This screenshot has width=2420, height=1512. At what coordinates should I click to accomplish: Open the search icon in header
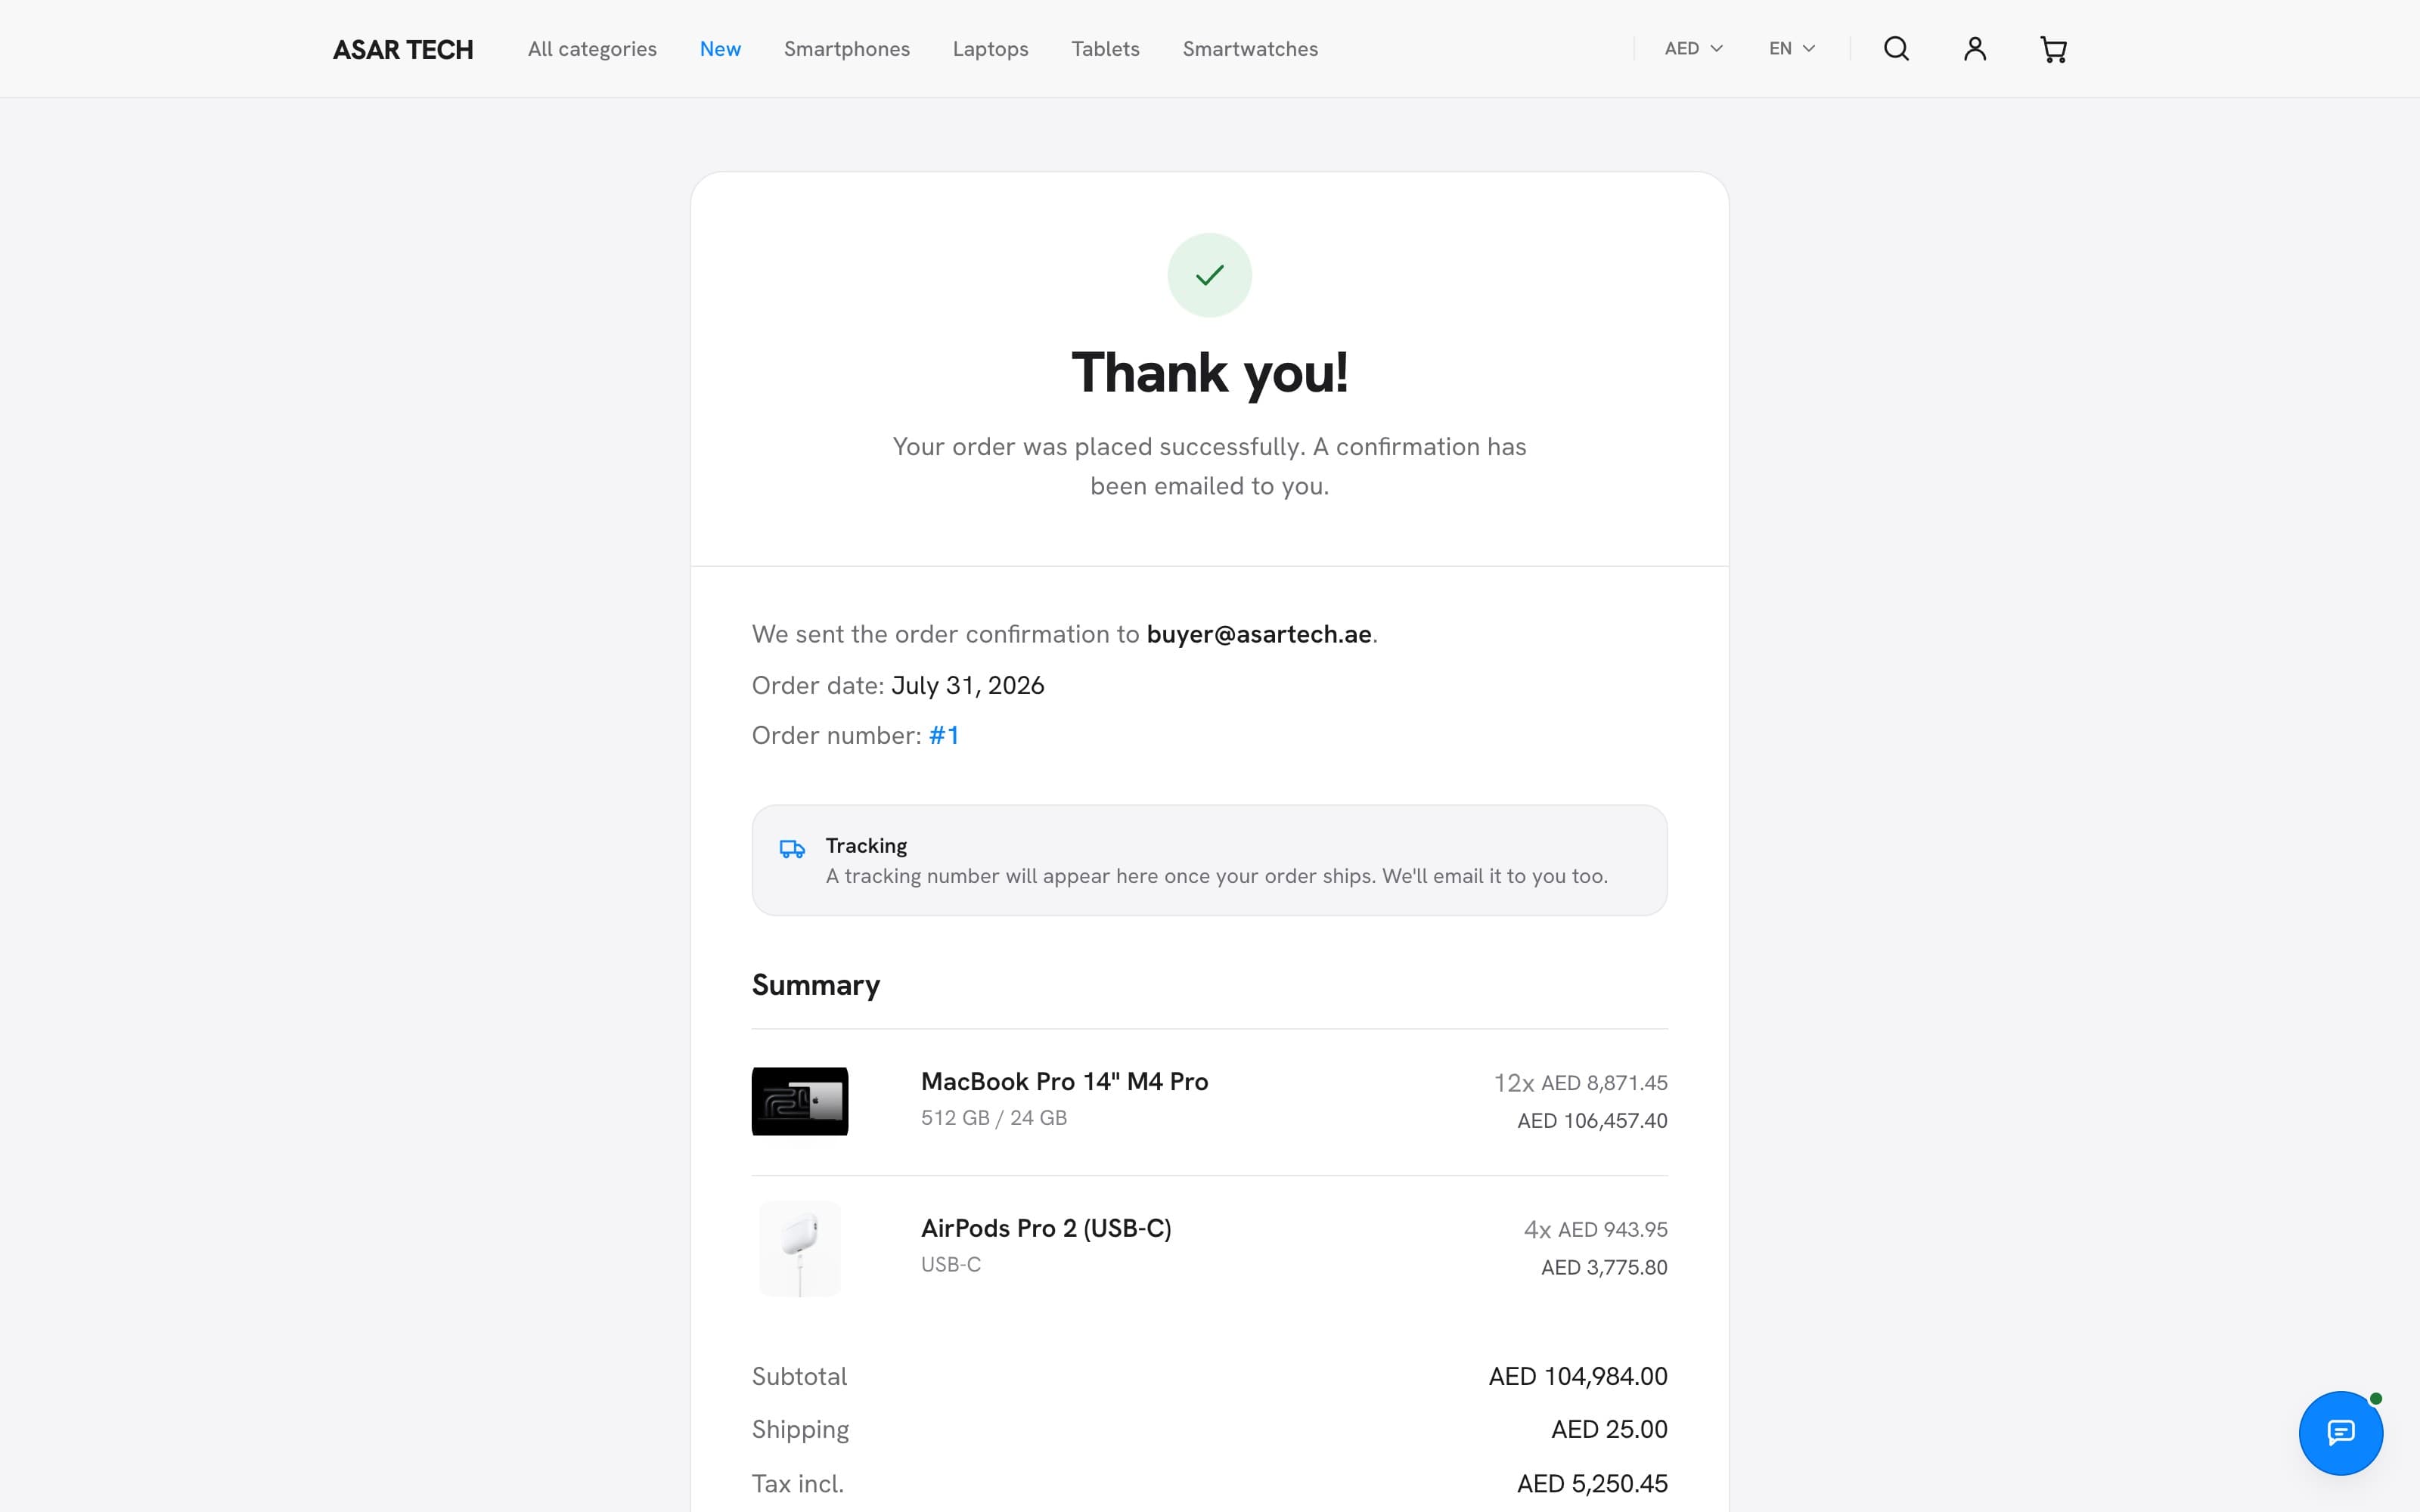[x=1896, y=49]
